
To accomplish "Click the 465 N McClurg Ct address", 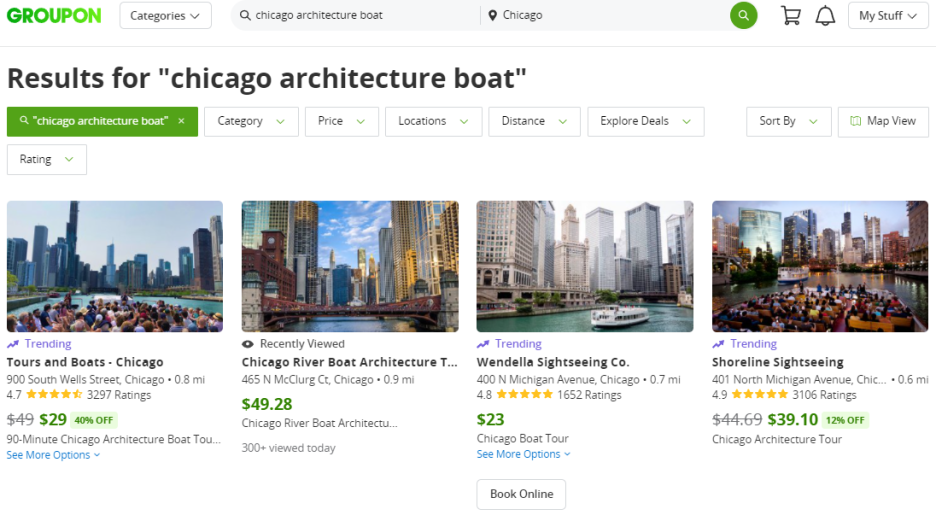I will tap(307, 380).
